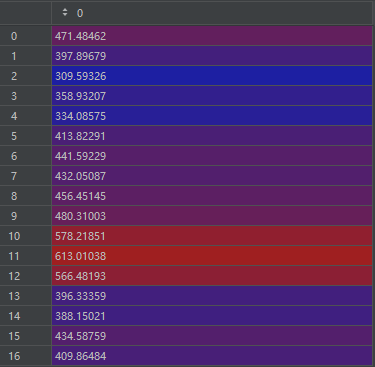This screenshot has width=375, height=367.
Task: Select the blue cell 309.59326
Action: (x=212, y=76)
